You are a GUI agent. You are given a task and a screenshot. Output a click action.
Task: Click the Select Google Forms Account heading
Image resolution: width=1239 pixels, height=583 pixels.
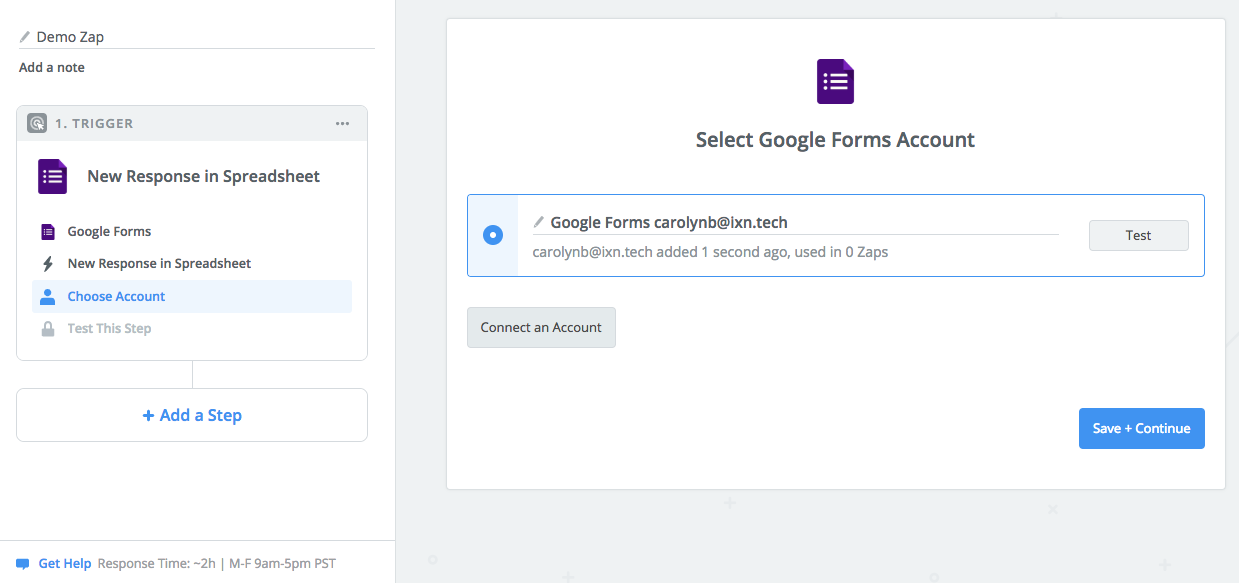[835, 140]
